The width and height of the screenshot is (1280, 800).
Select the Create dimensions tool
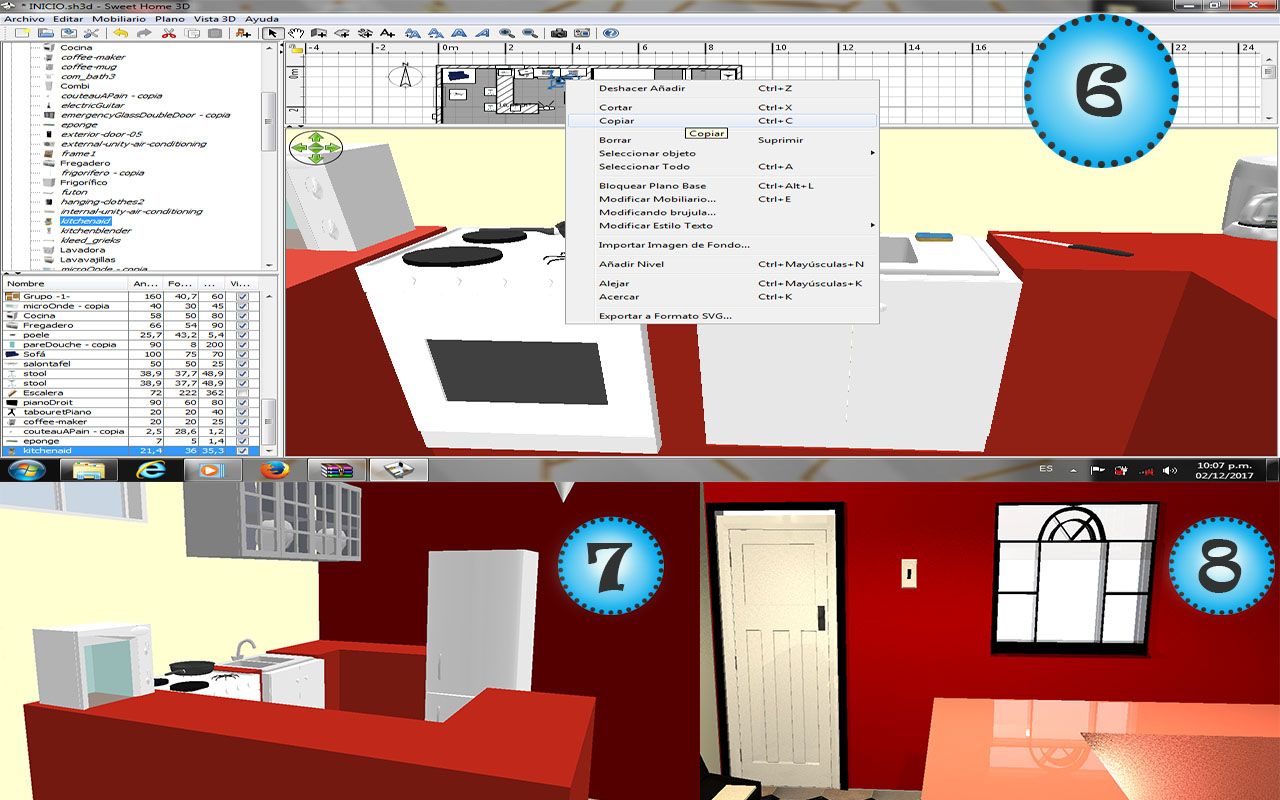365,33
